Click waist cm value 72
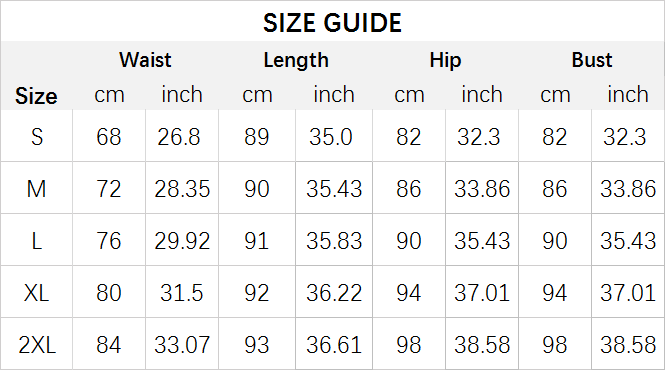The height and width of the screenshot is (371, 666). pyautogui.click(x=109, y=189)
